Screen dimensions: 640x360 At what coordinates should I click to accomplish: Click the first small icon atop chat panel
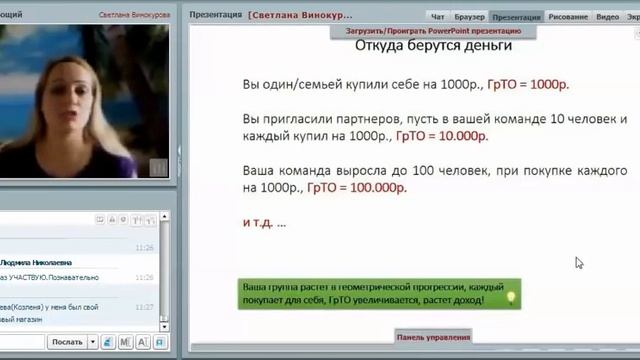click(x=100, y=220)
